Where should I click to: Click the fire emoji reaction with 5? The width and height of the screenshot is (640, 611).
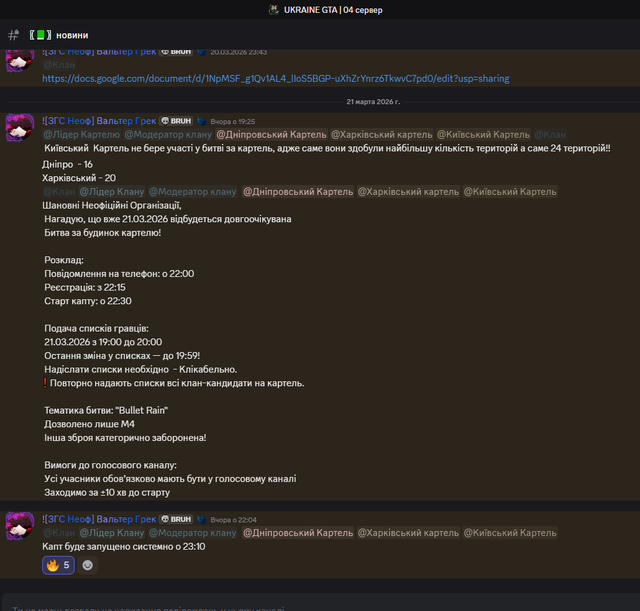(58, 565)
